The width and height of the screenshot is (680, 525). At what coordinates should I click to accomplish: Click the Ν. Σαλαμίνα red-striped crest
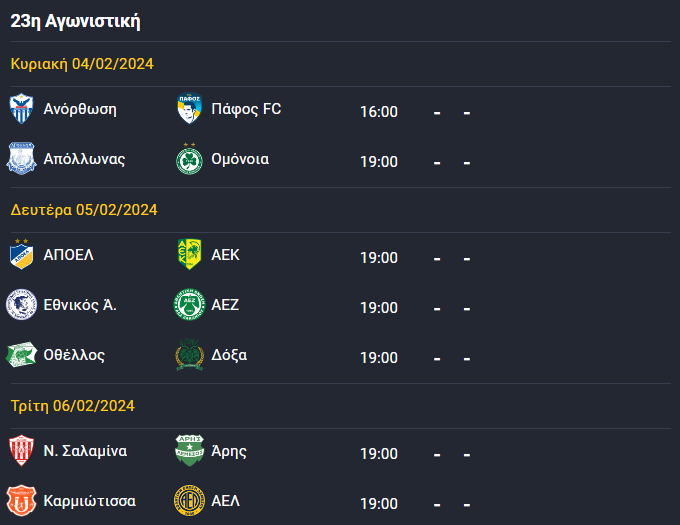point(21,450)
